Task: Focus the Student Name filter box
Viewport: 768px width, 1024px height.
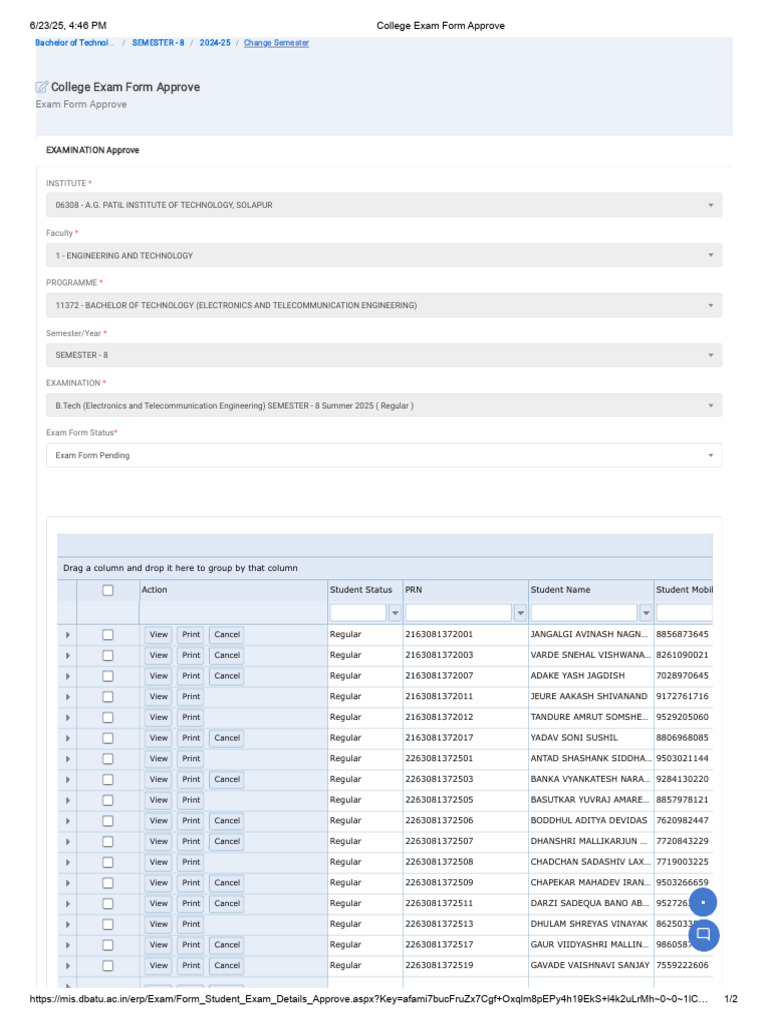Action: tap(584, 613)
